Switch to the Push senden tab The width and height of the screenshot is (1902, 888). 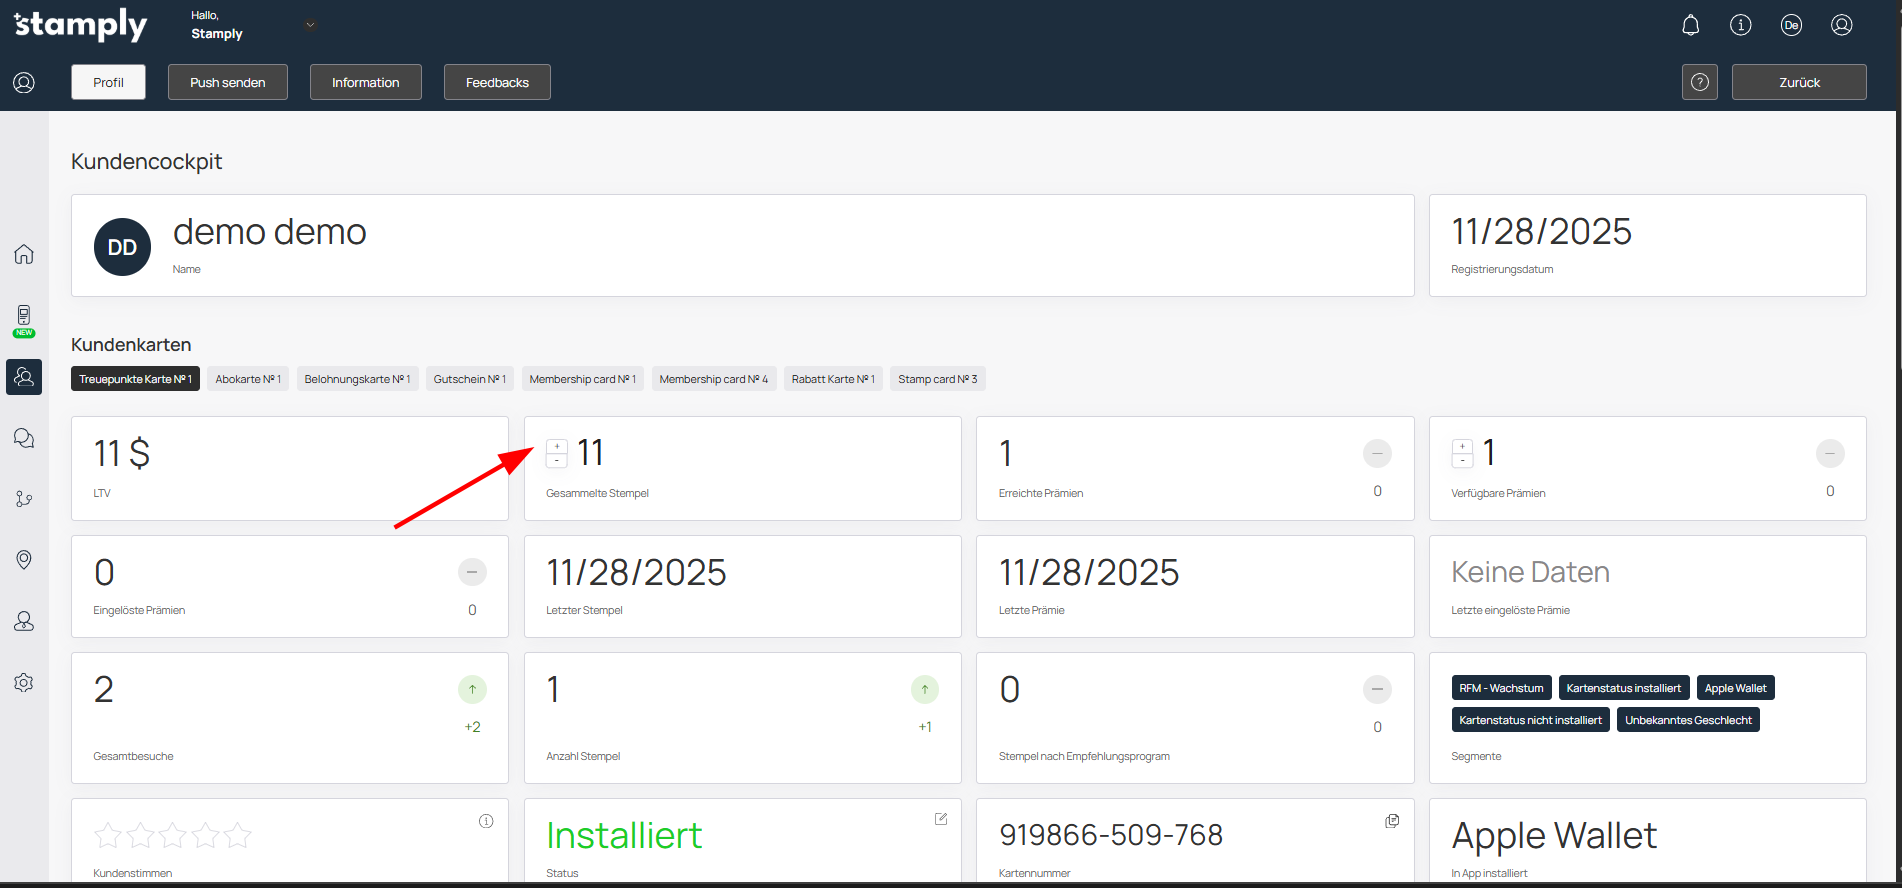227,82
